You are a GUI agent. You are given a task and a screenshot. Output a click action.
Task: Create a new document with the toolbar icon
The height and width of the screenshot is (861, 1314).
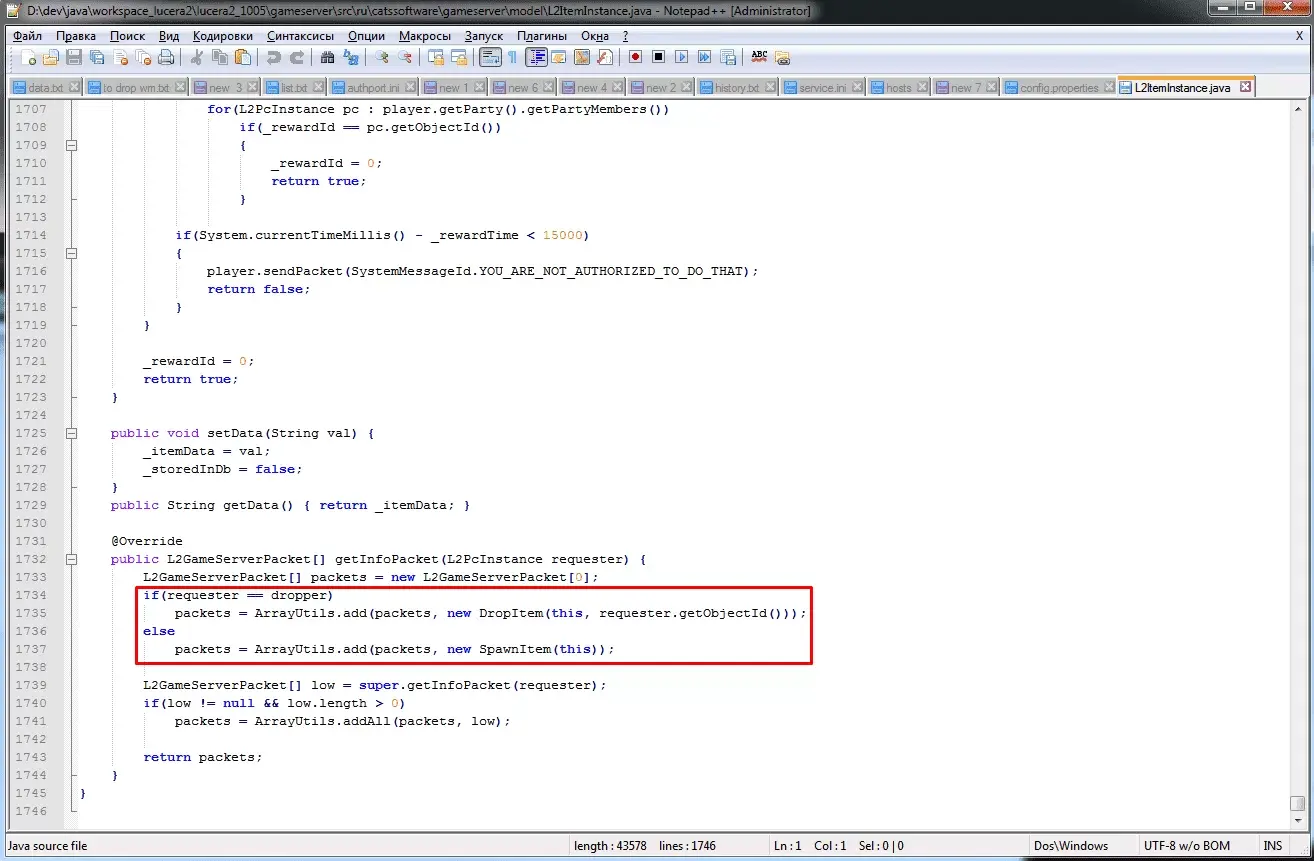click(28, 57)
